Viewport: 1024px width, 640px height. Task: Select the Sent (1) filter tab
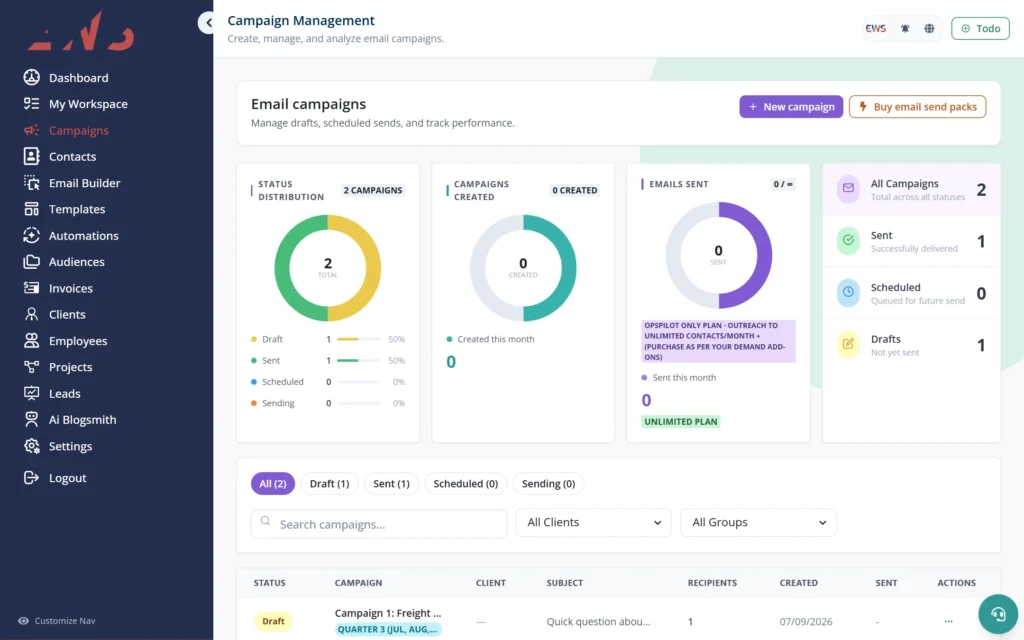click(x=391, y=483)
